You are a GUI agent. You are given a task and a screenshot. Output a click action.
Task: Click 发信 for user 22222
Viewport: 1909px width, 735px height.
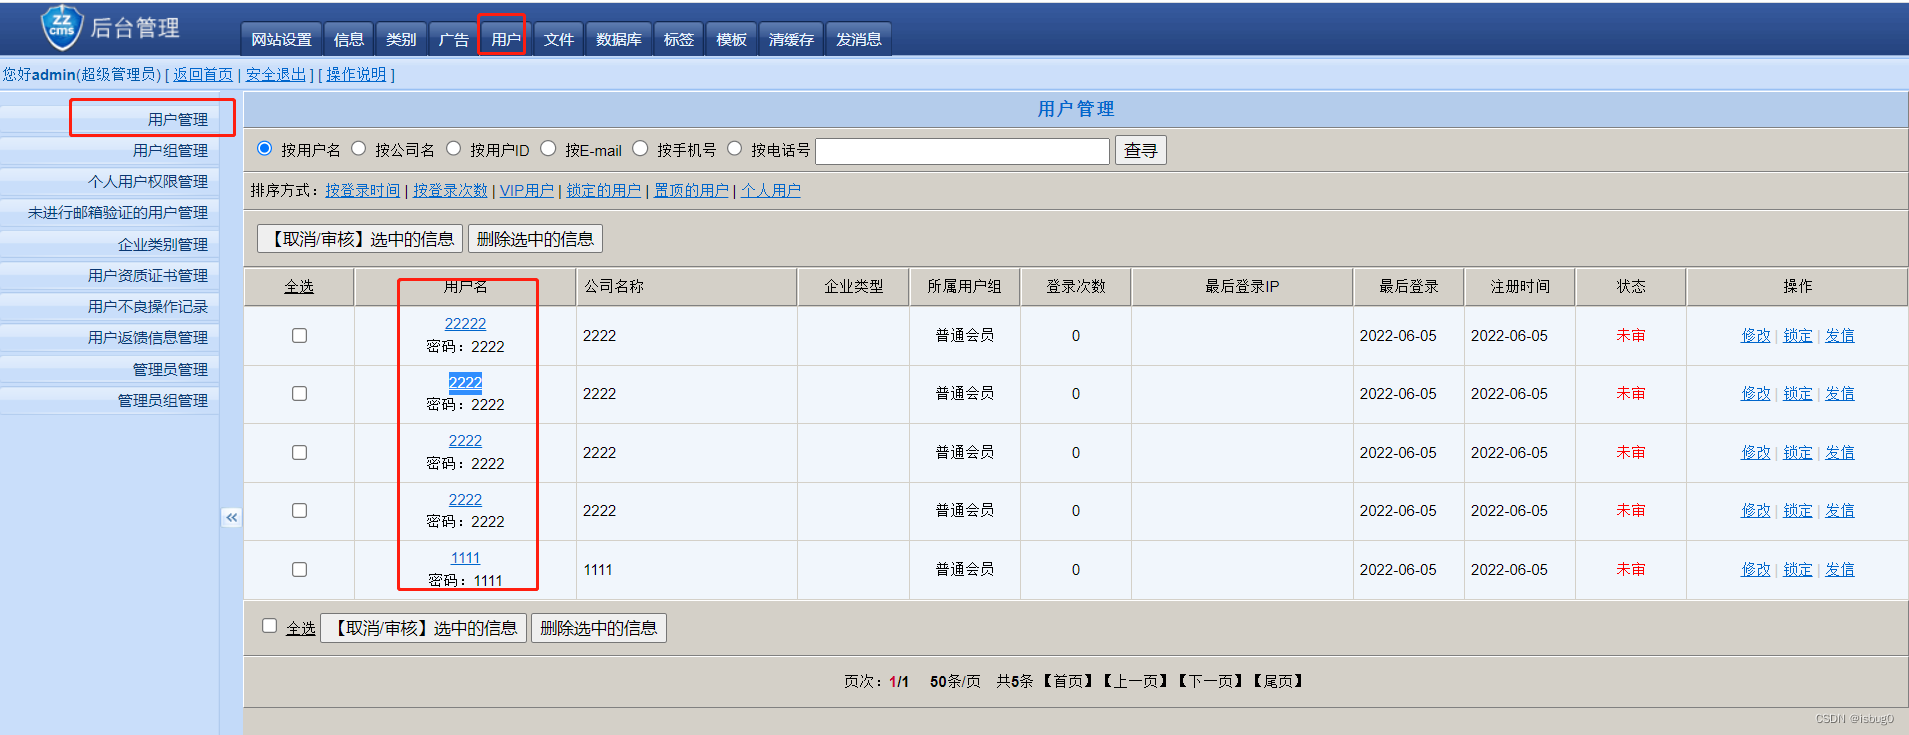tap(1840, 336)
